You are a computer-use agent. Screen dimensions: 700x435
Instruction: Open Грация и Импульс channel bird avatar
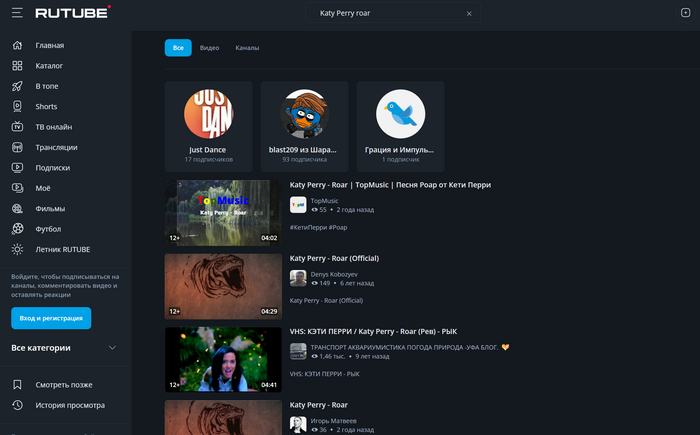(400, 113)
